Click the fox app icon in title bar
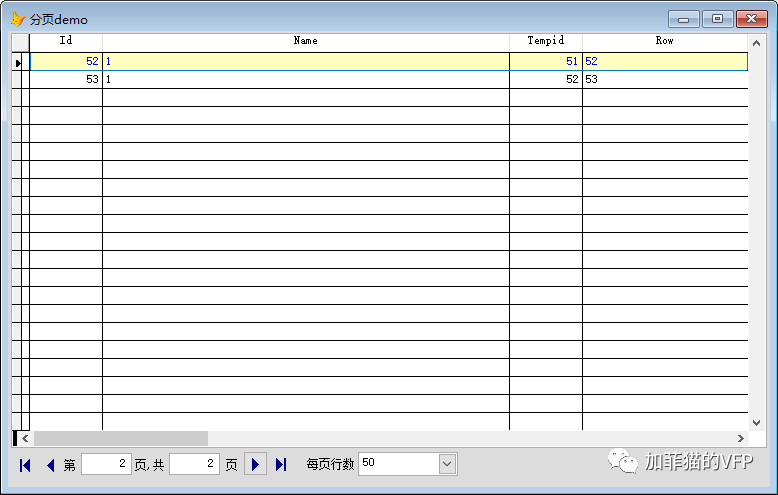This screenshot has height=495, width=778. pos(18,19)
